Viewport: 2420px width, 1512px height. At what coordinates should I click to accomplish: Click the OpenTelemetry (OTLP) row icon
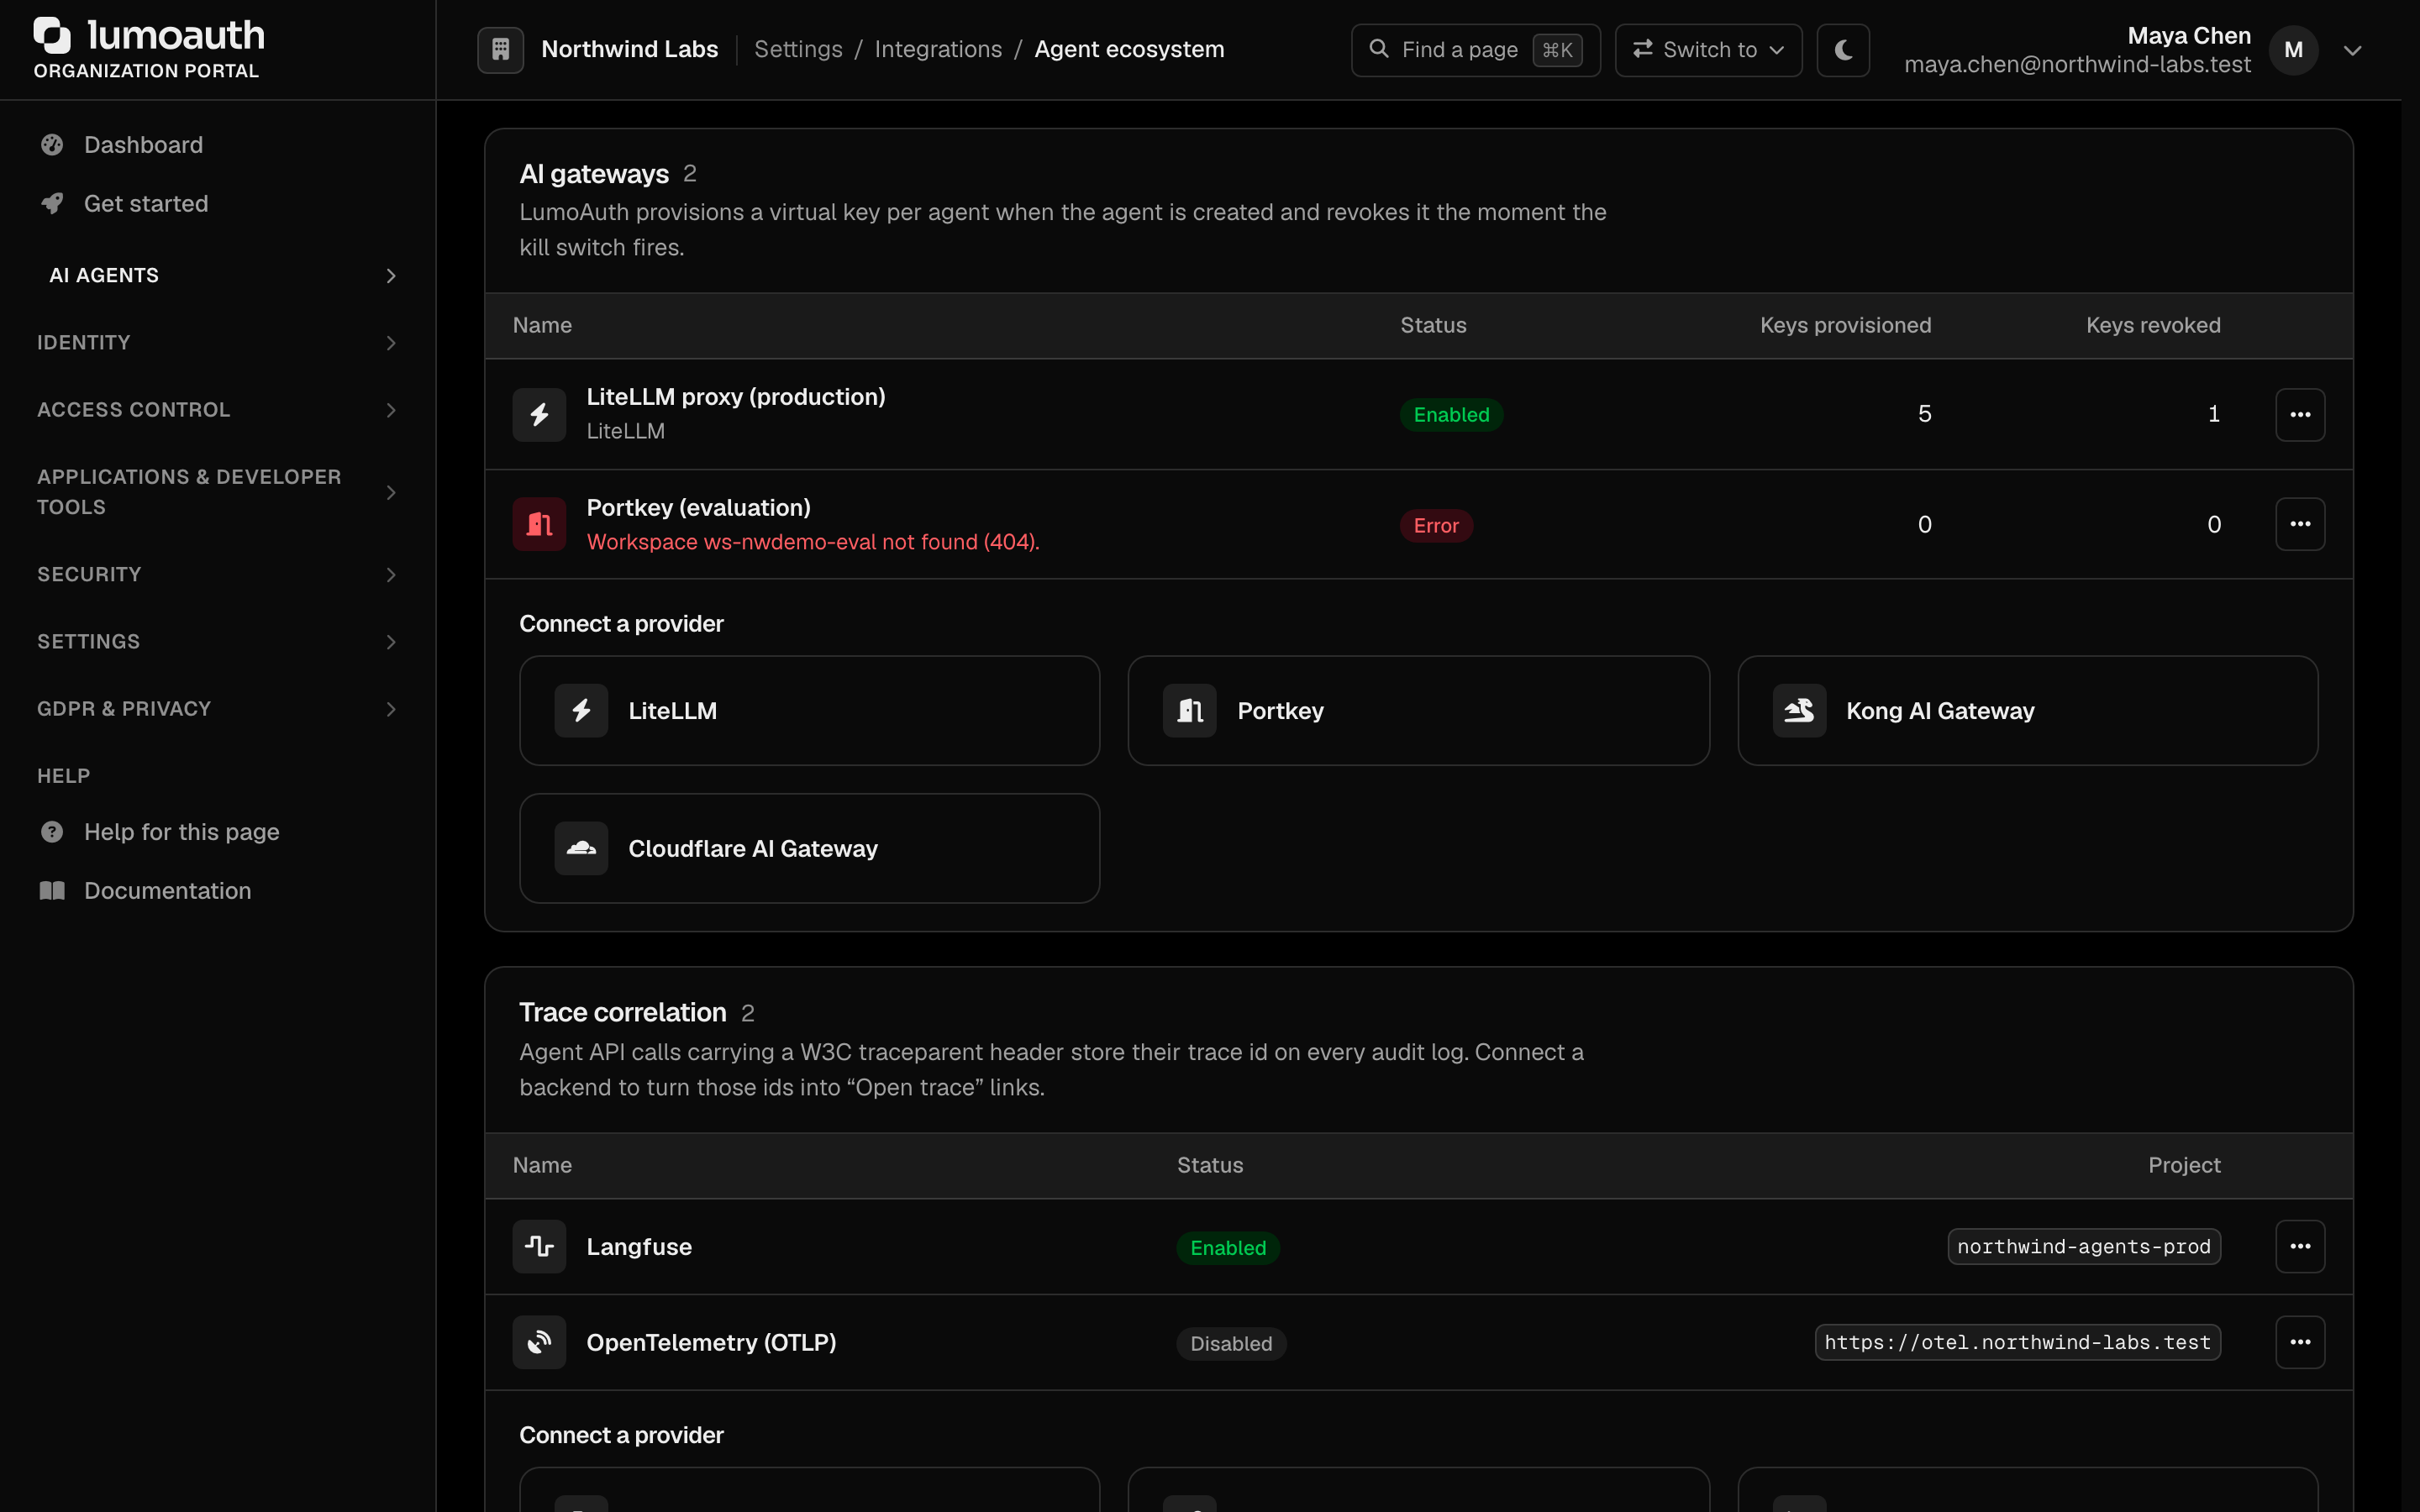(539, 1342)
